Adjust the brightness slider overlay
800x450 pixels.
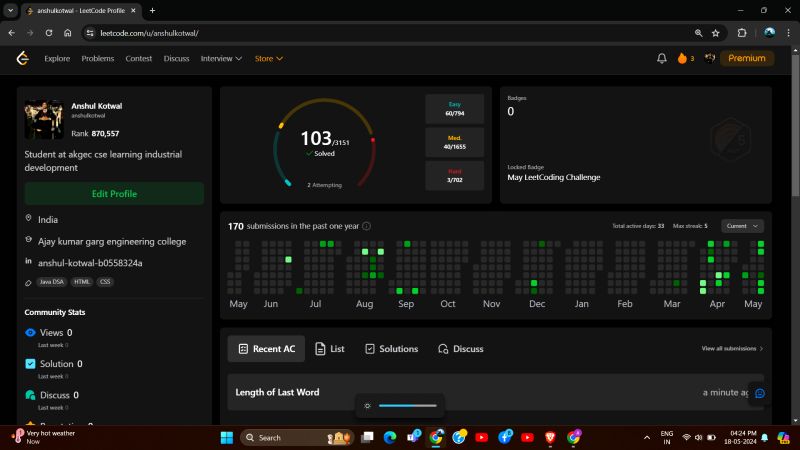[408, 406]
